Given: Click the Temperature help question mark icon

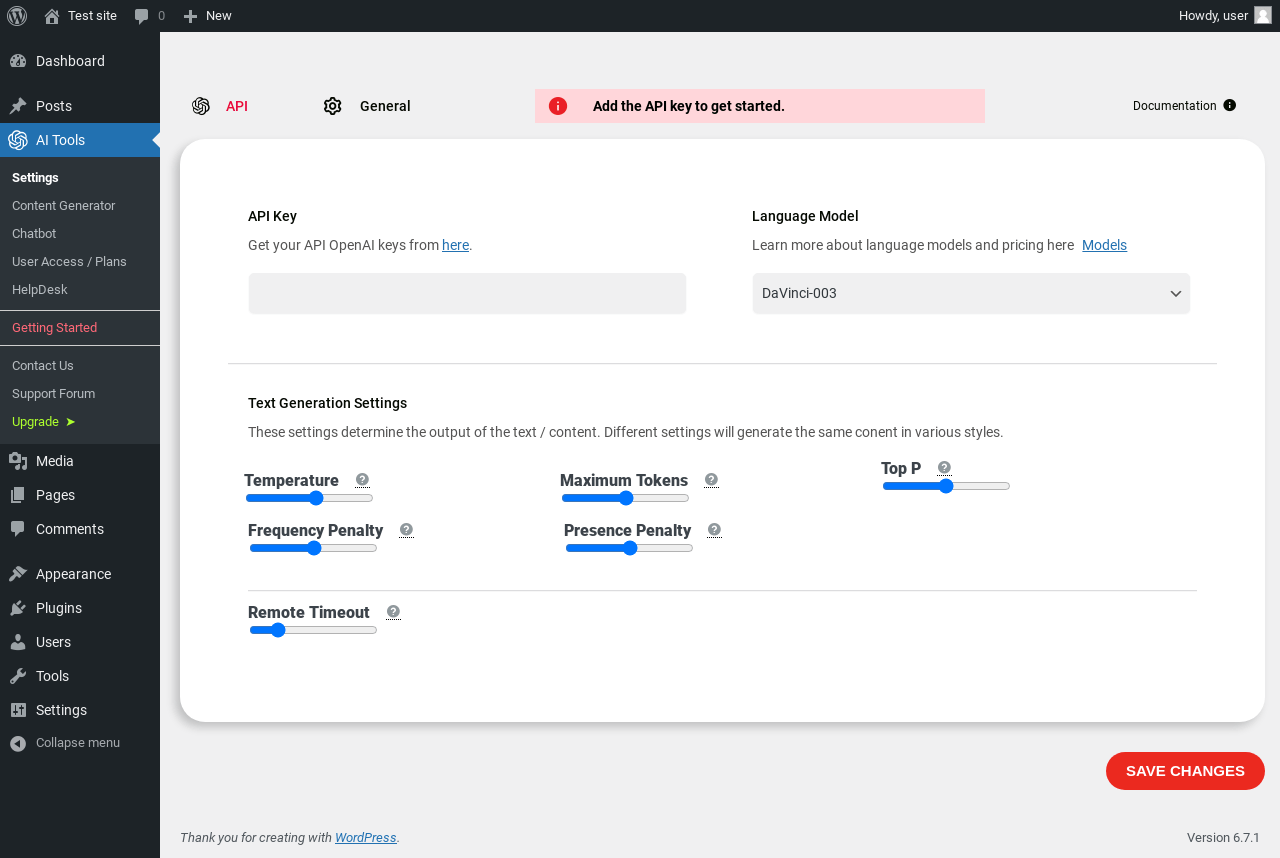Looking at the screenshot, I should point(362,480).
